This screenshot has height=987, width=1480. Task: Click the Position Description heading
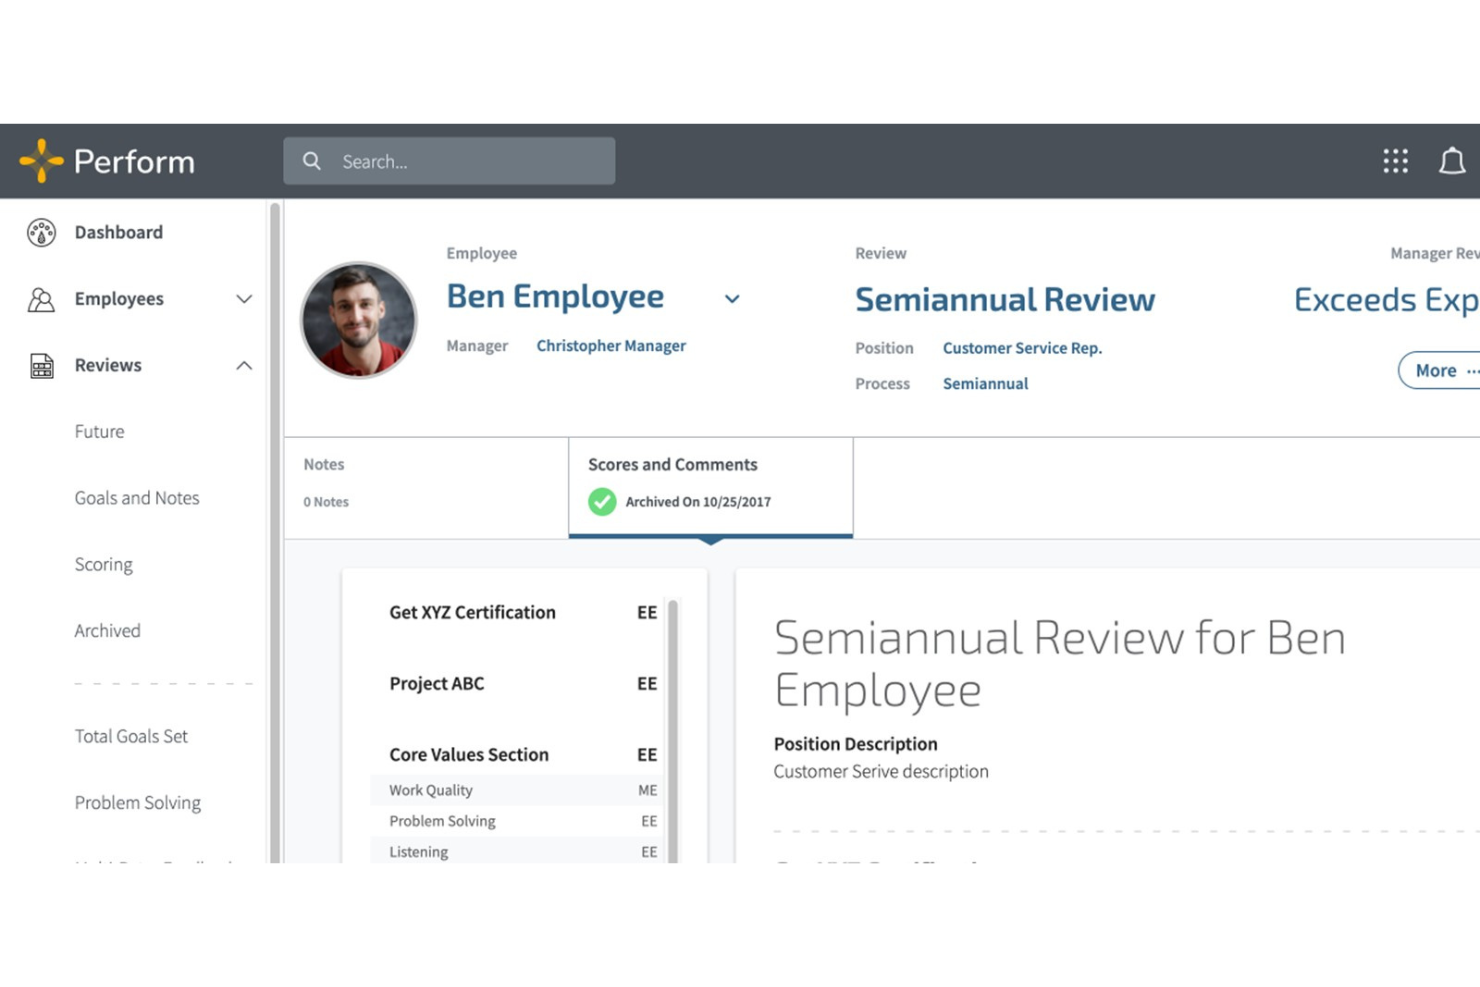855,744
